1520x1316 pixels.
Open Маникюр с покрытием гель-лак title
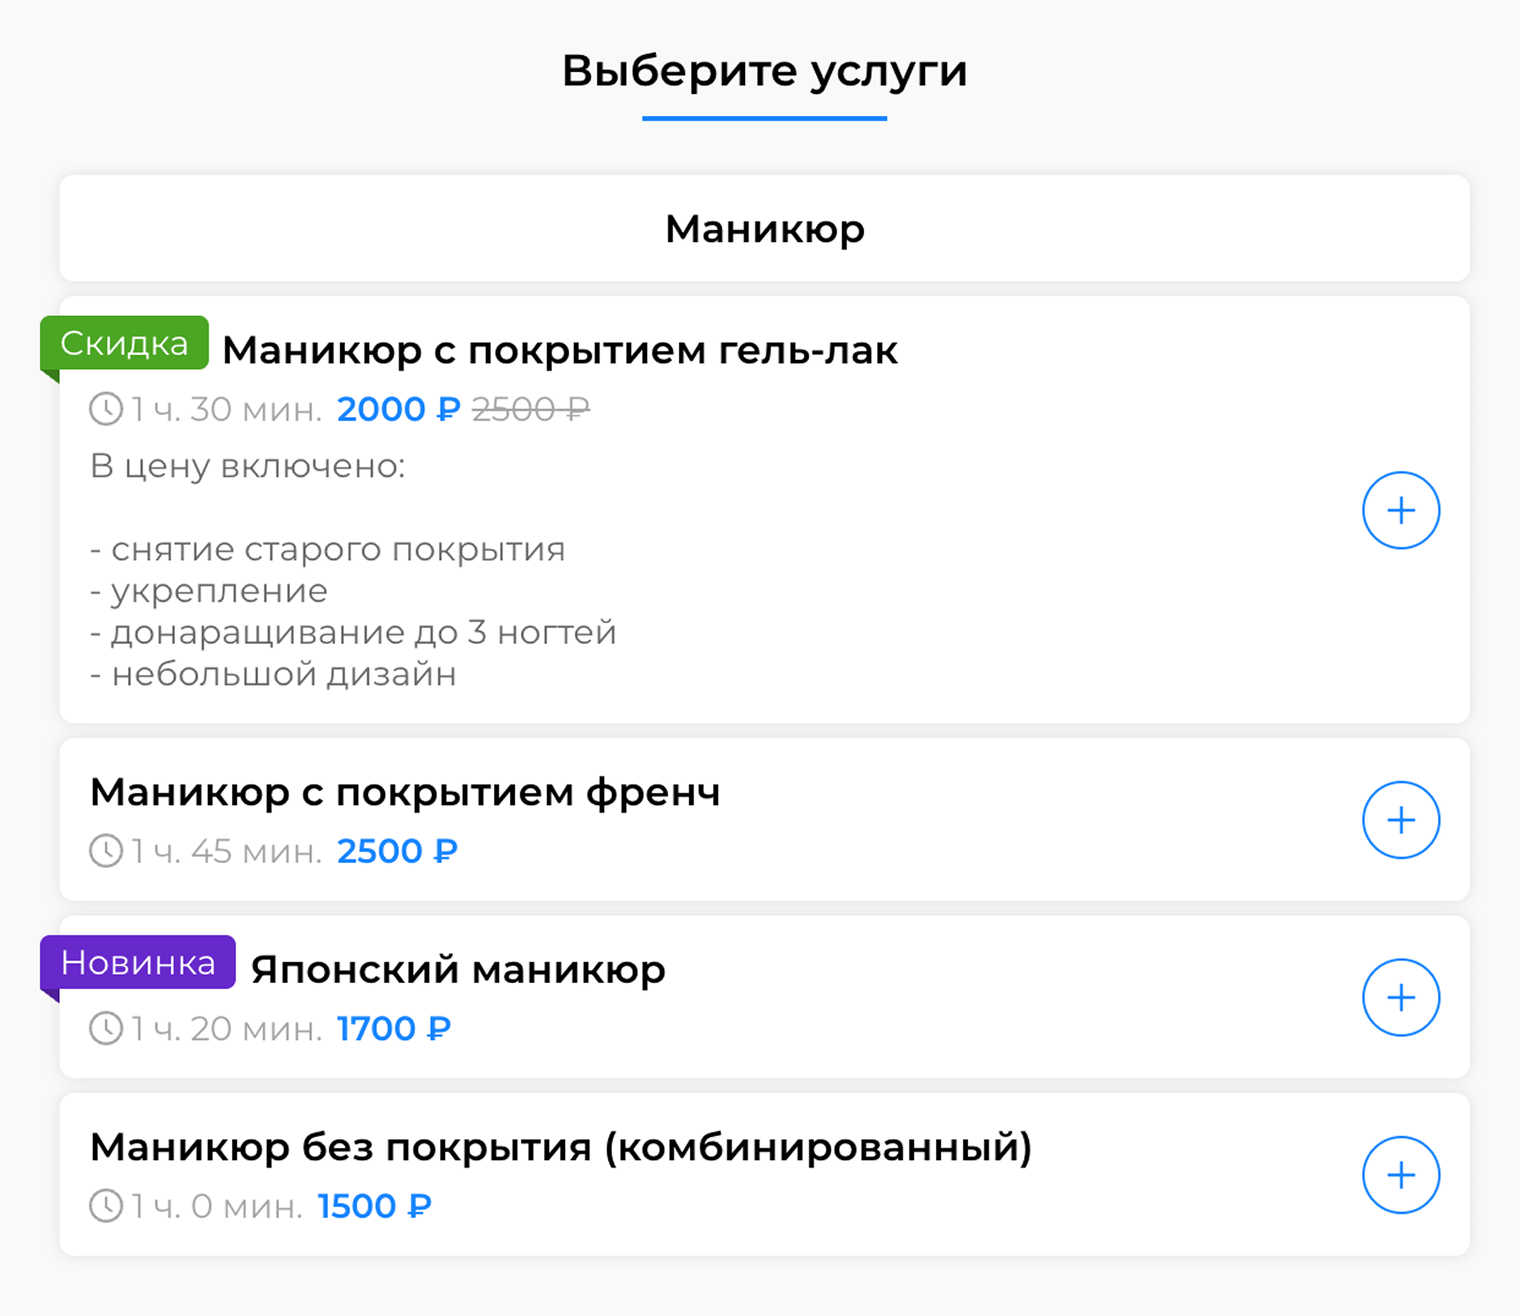(x=560, y=351)
